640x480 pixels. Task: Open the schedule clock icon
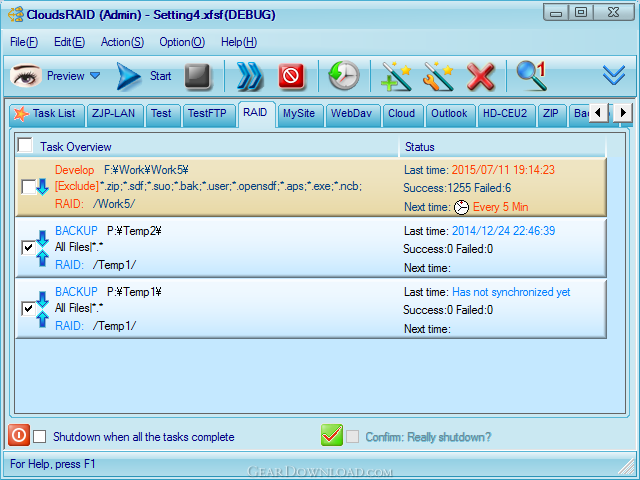pyautogui.click(x=344, y=76)
